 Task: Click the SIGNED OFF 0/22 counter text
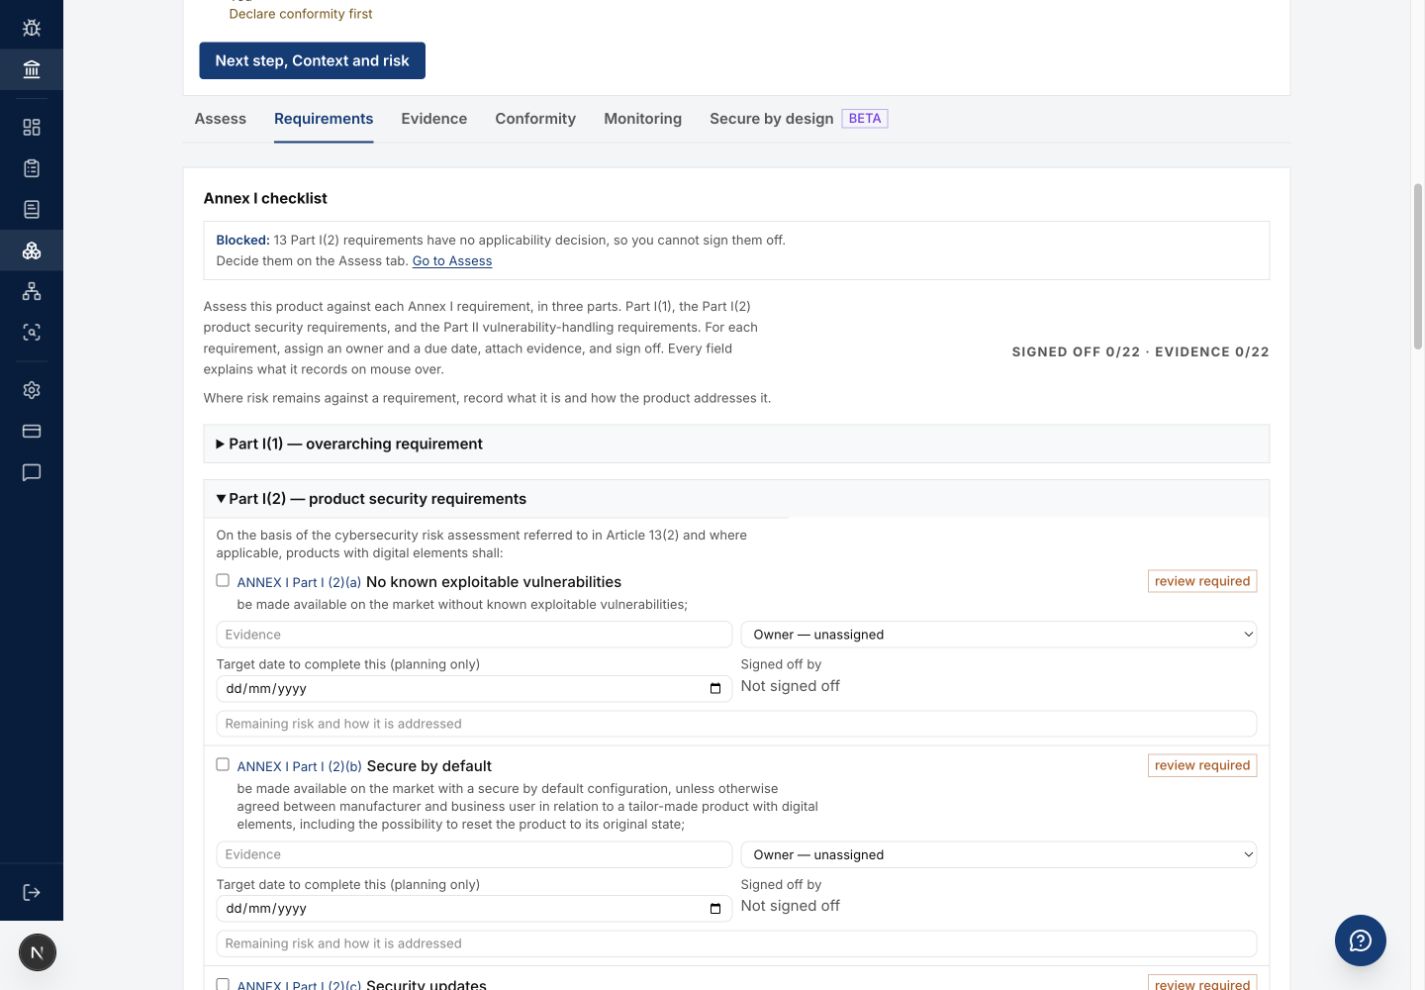1076,352
